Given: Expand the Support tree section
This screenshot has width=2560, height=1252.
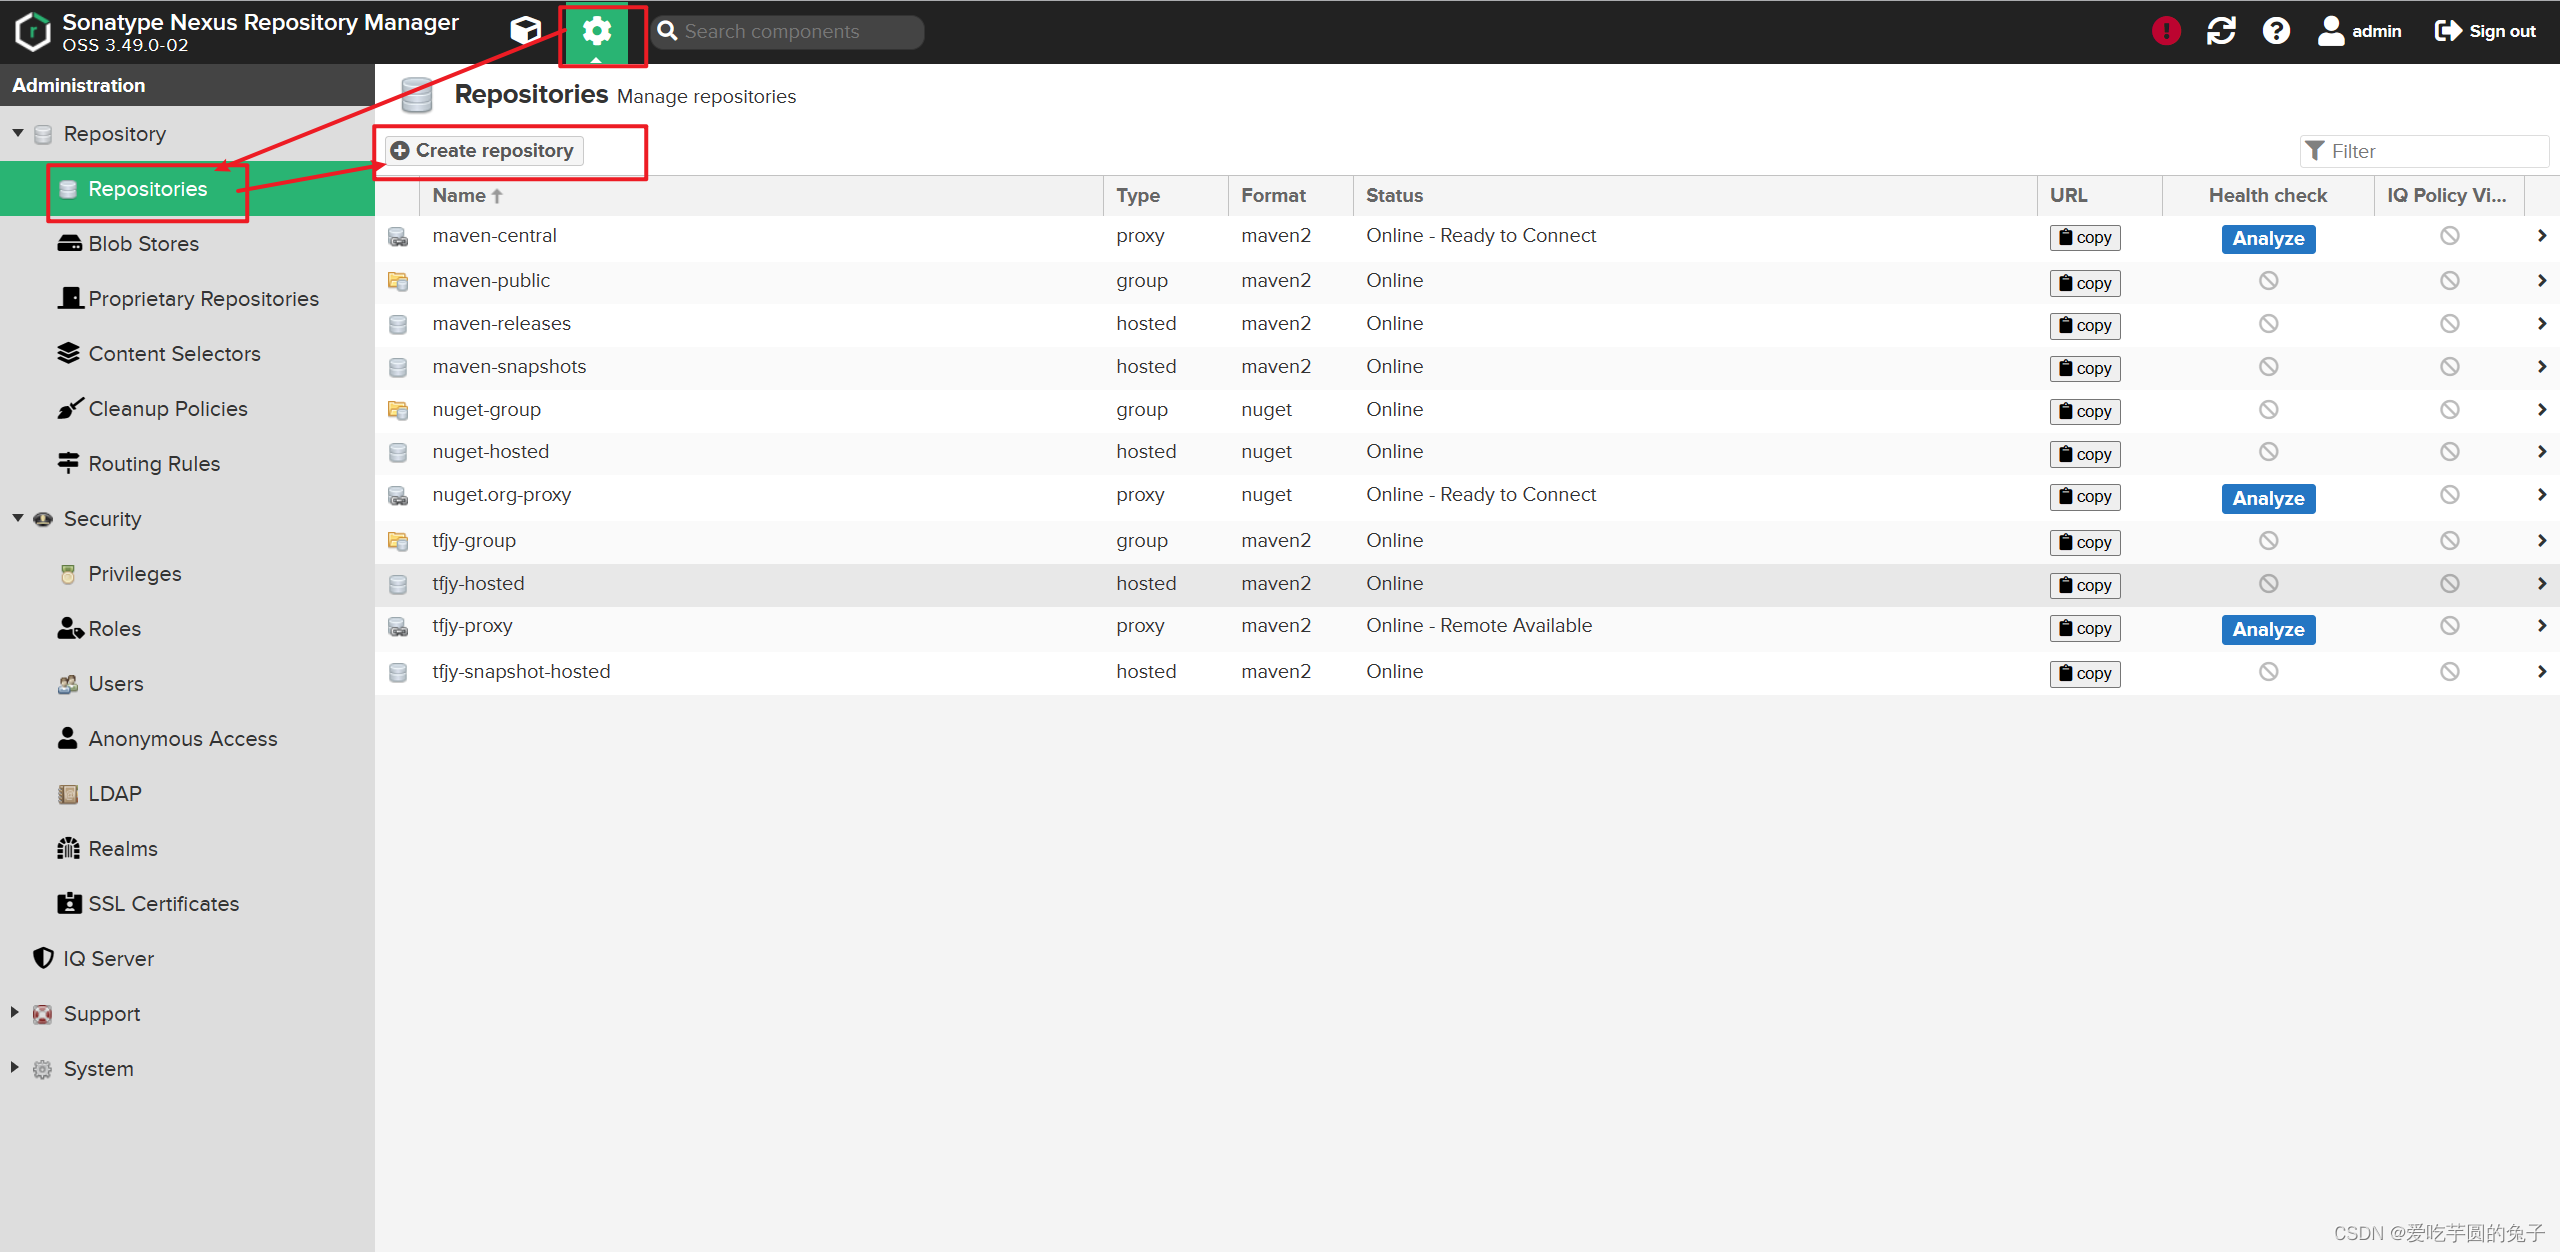Looking at the screenshot, I should 15,1012.
